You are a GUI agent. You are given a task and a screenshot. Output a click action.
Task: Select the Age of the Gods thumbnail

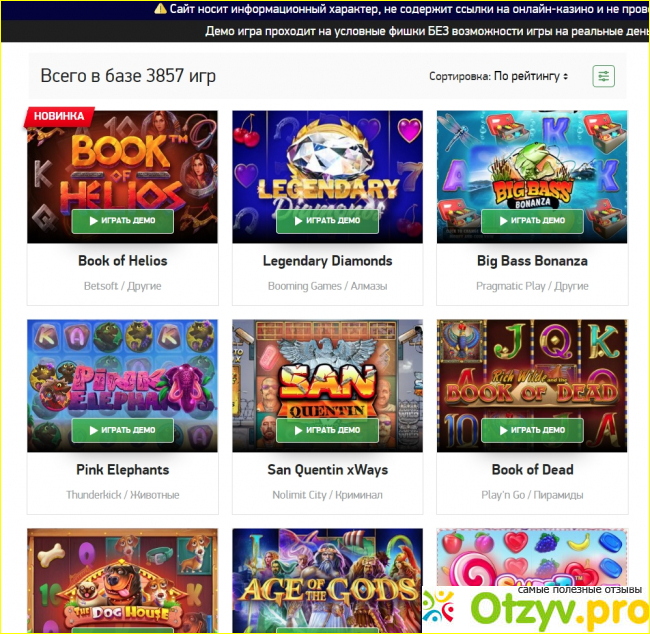pyautogui.click(x=327, y=581)
